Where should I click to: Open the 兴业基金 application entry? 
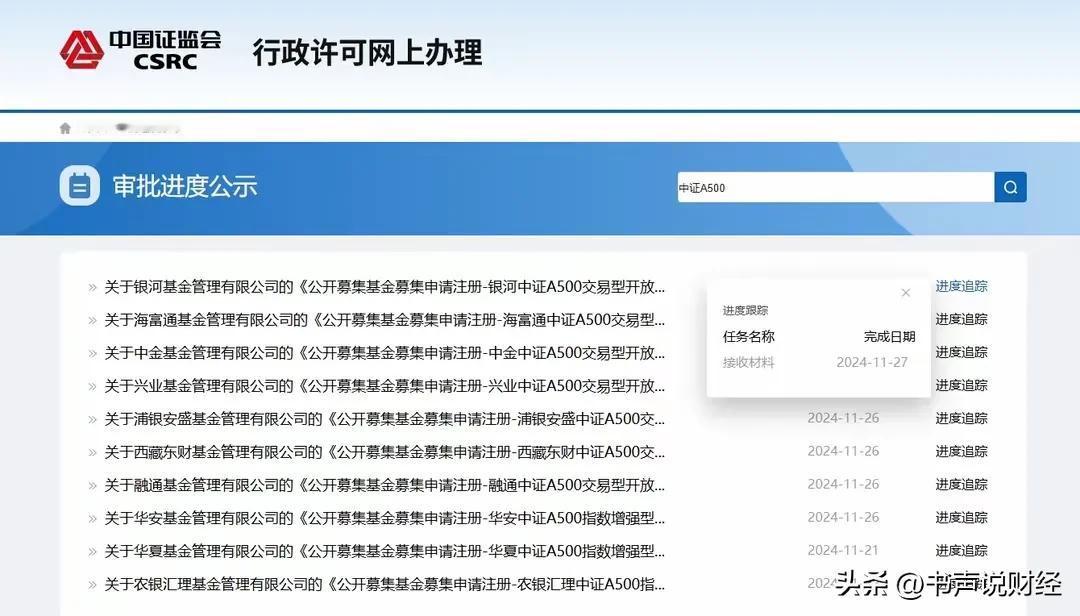[384, 386]
